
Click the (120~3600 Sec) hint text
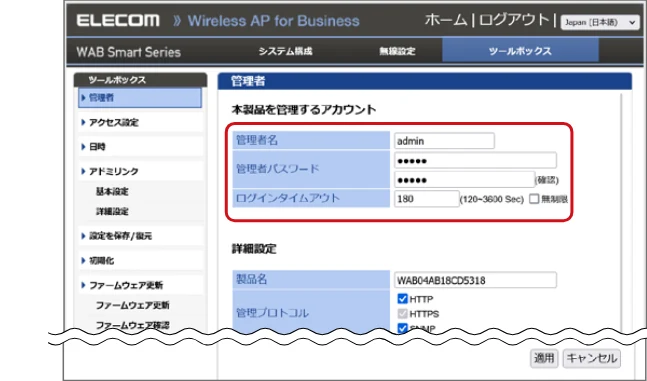pyautogui.click(x=492, y=199)
